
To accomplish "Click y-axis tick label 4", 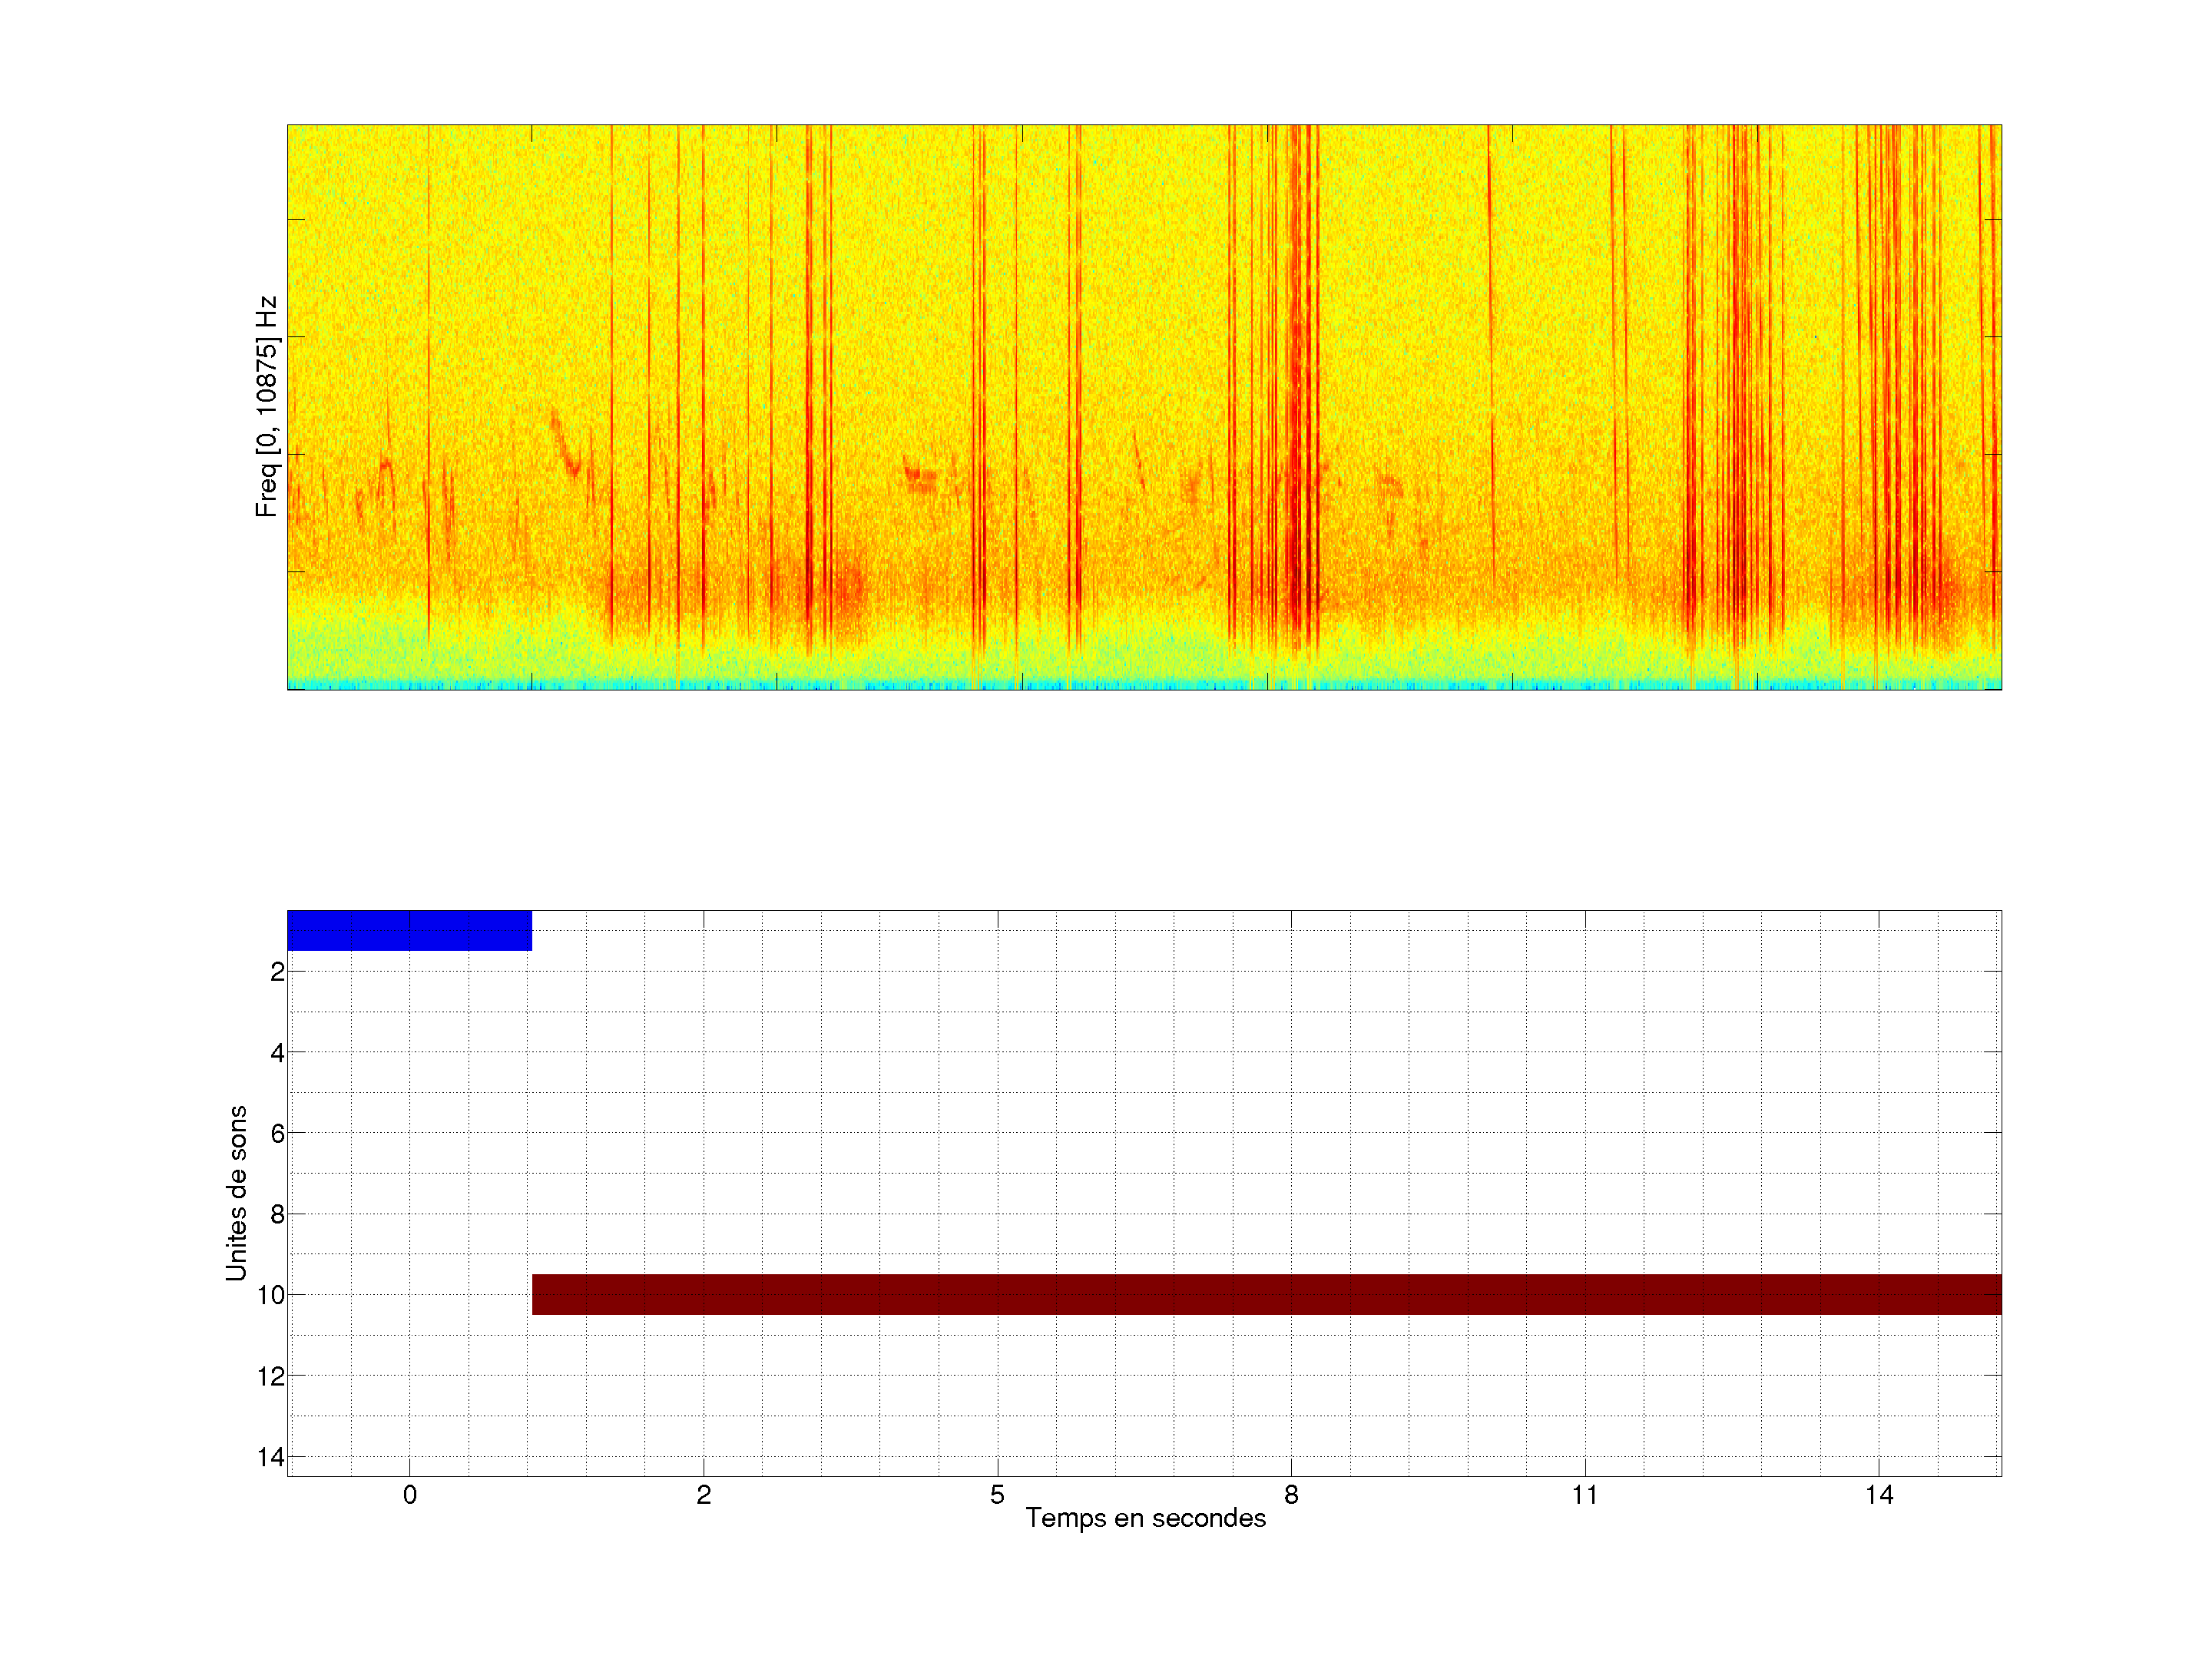I will (277, 1053).
